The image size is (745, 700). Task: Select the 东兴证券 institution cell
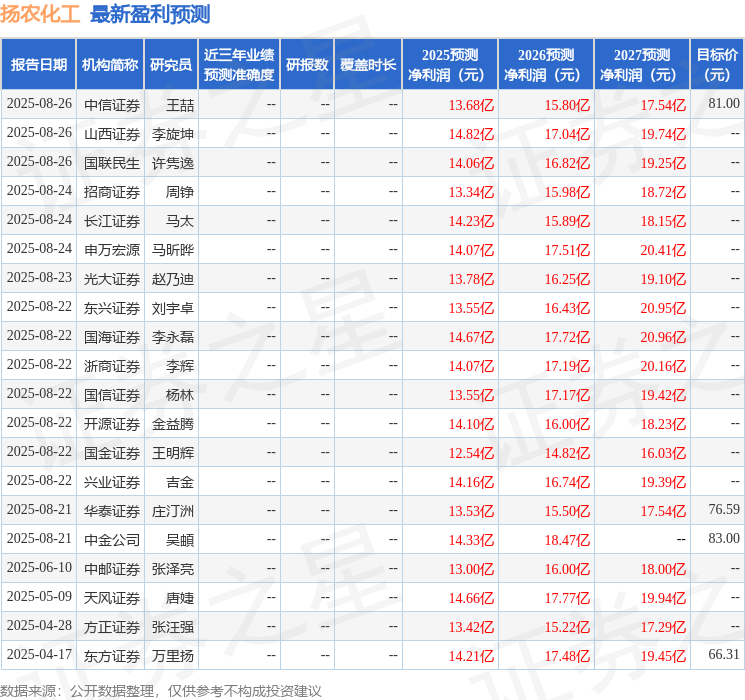click(112, 308)
